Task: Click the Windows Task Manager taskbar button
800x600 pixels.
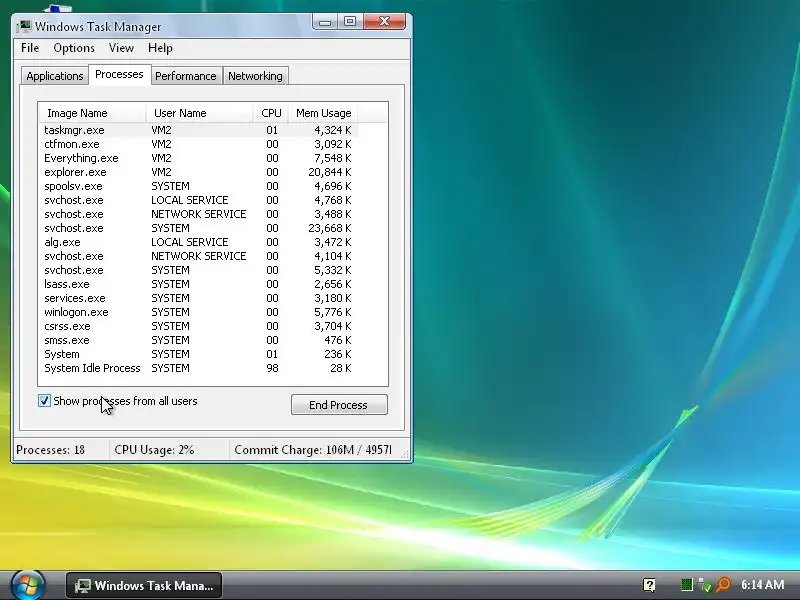Action: (x=144, y=585)
